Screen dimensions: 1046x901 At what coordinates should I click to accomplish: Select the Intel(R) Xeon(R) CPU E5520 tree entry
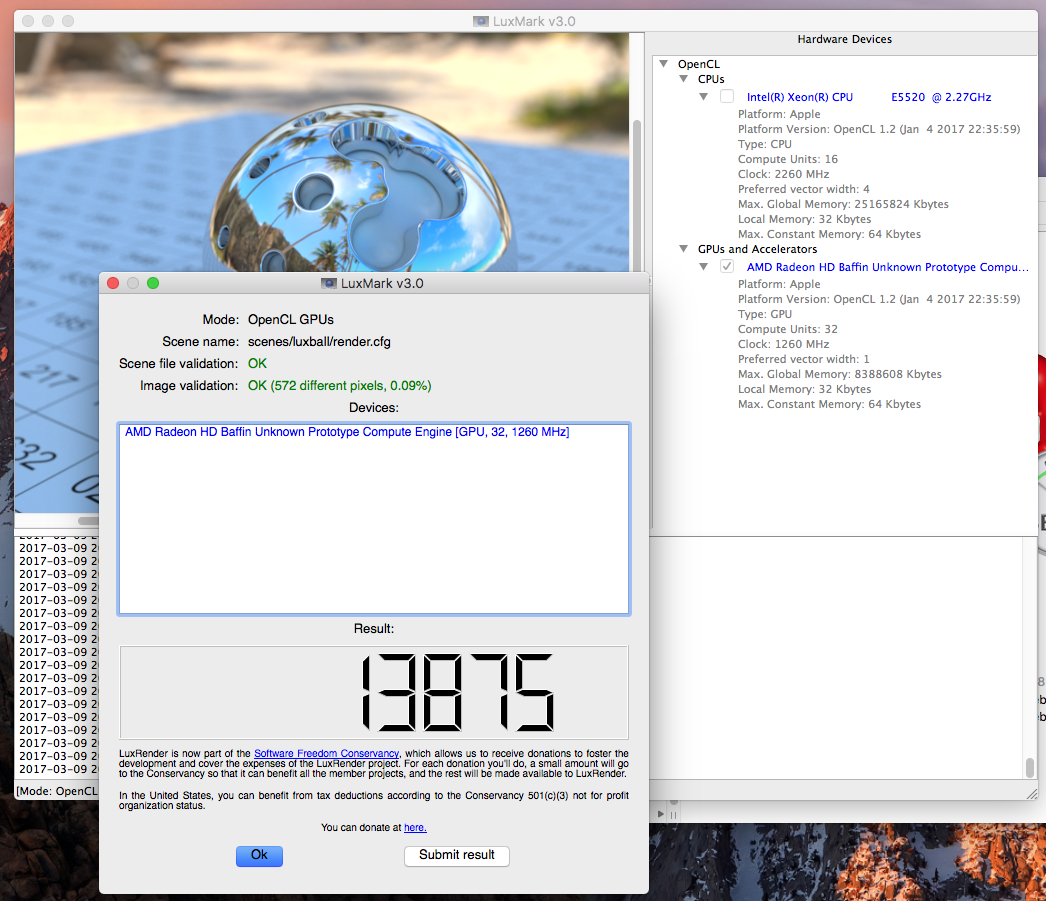click(x=869, y=97)
